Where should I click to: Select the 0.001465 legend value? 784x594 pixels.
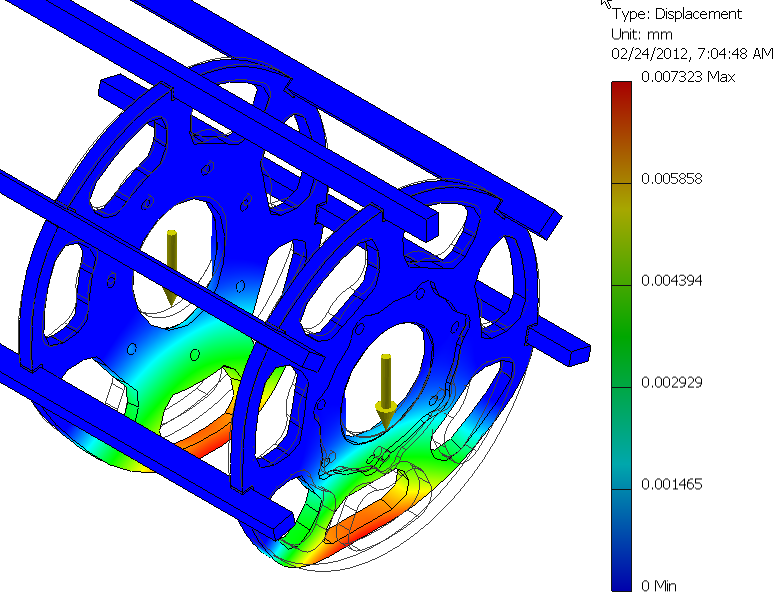point(672,485)
